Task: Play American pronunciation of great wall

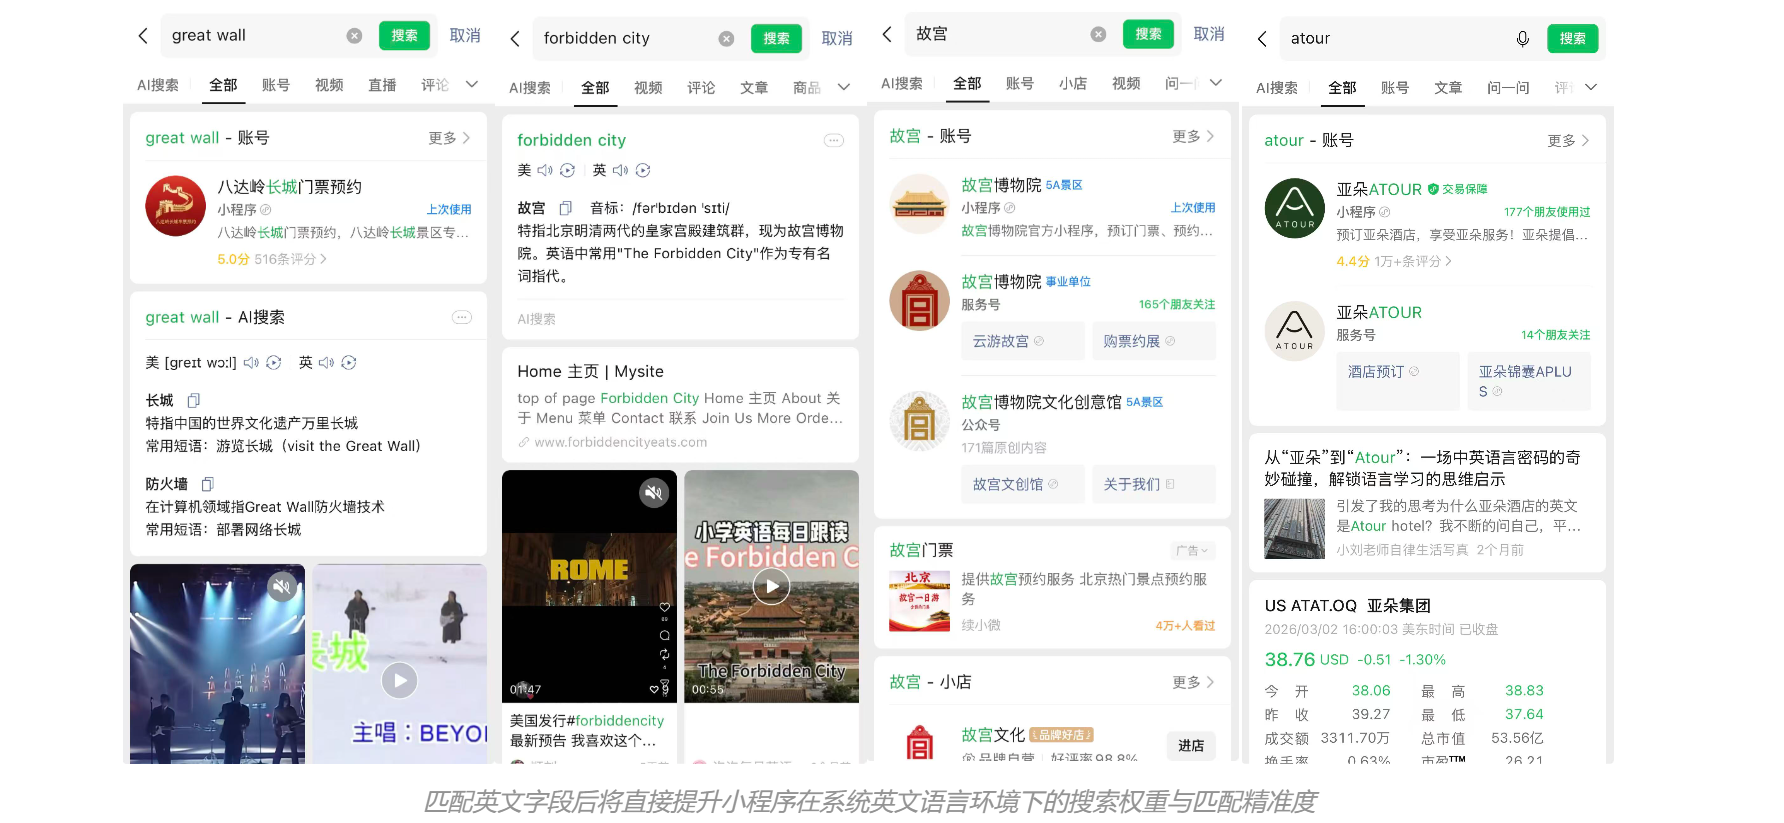Action: click(x=251, y=363)
